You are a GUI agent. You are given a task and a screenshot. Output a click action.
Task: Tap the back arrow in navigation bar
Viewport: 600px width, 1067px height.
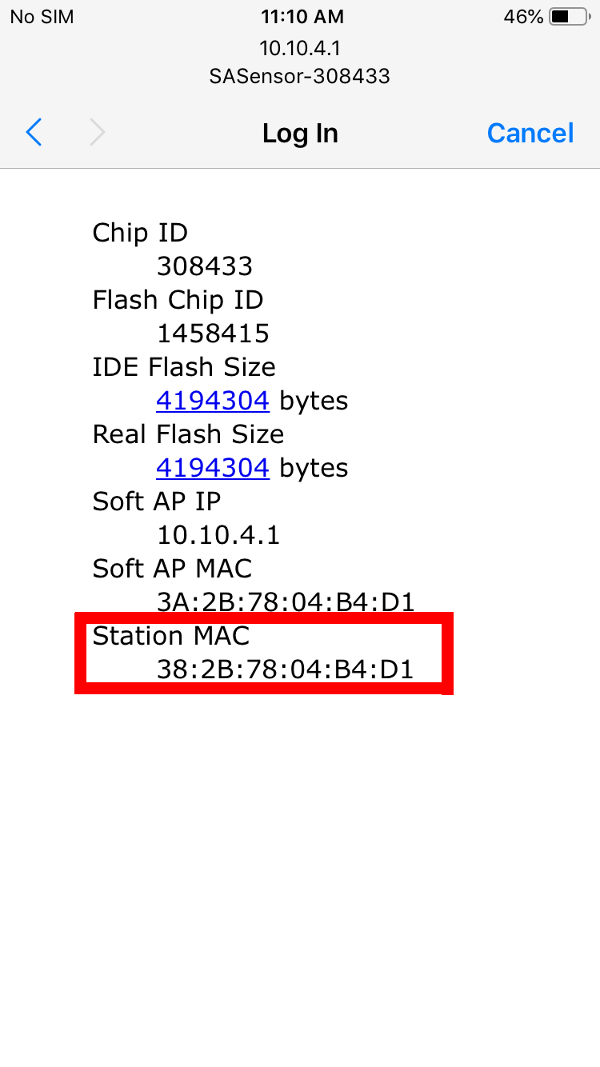pos(34,133)
